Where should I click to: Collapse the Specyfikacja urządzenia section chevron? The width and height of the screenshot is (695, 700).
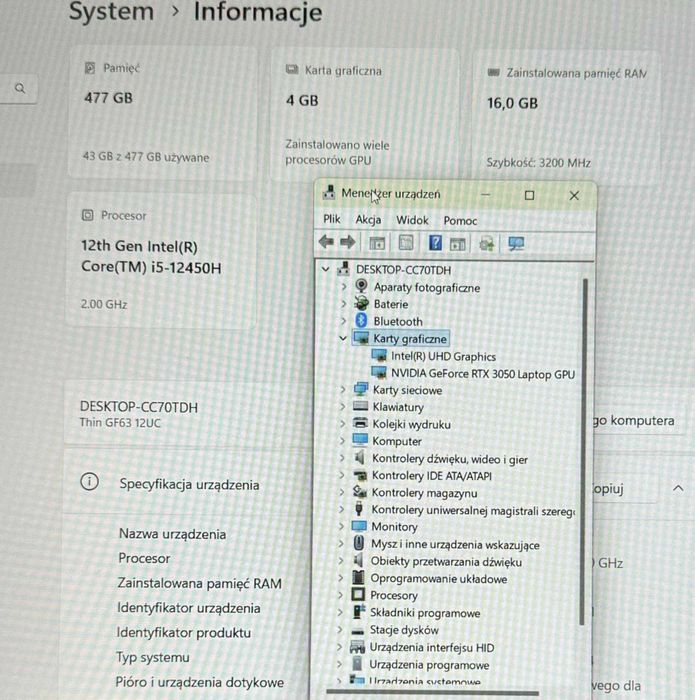pos(678,488)
